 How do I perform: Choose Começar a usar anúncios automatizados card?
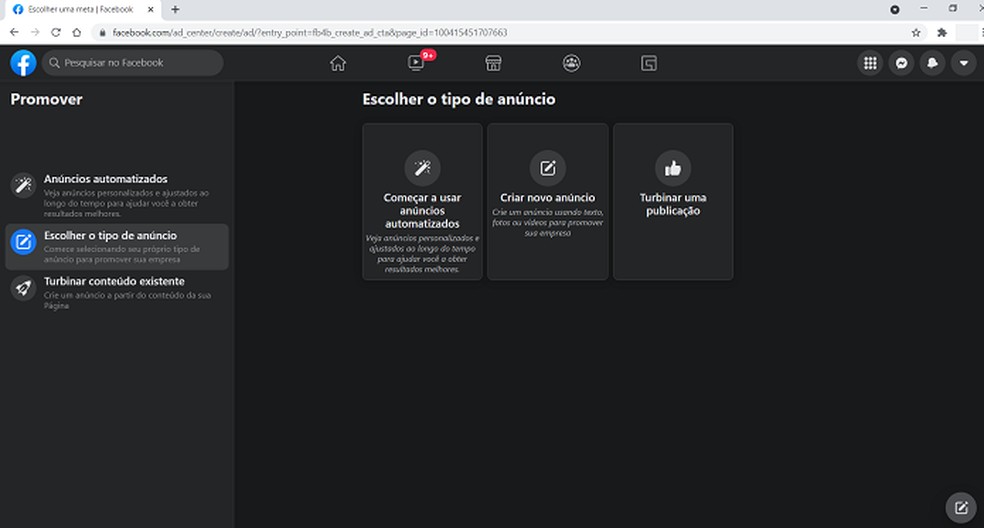point(422,202)
